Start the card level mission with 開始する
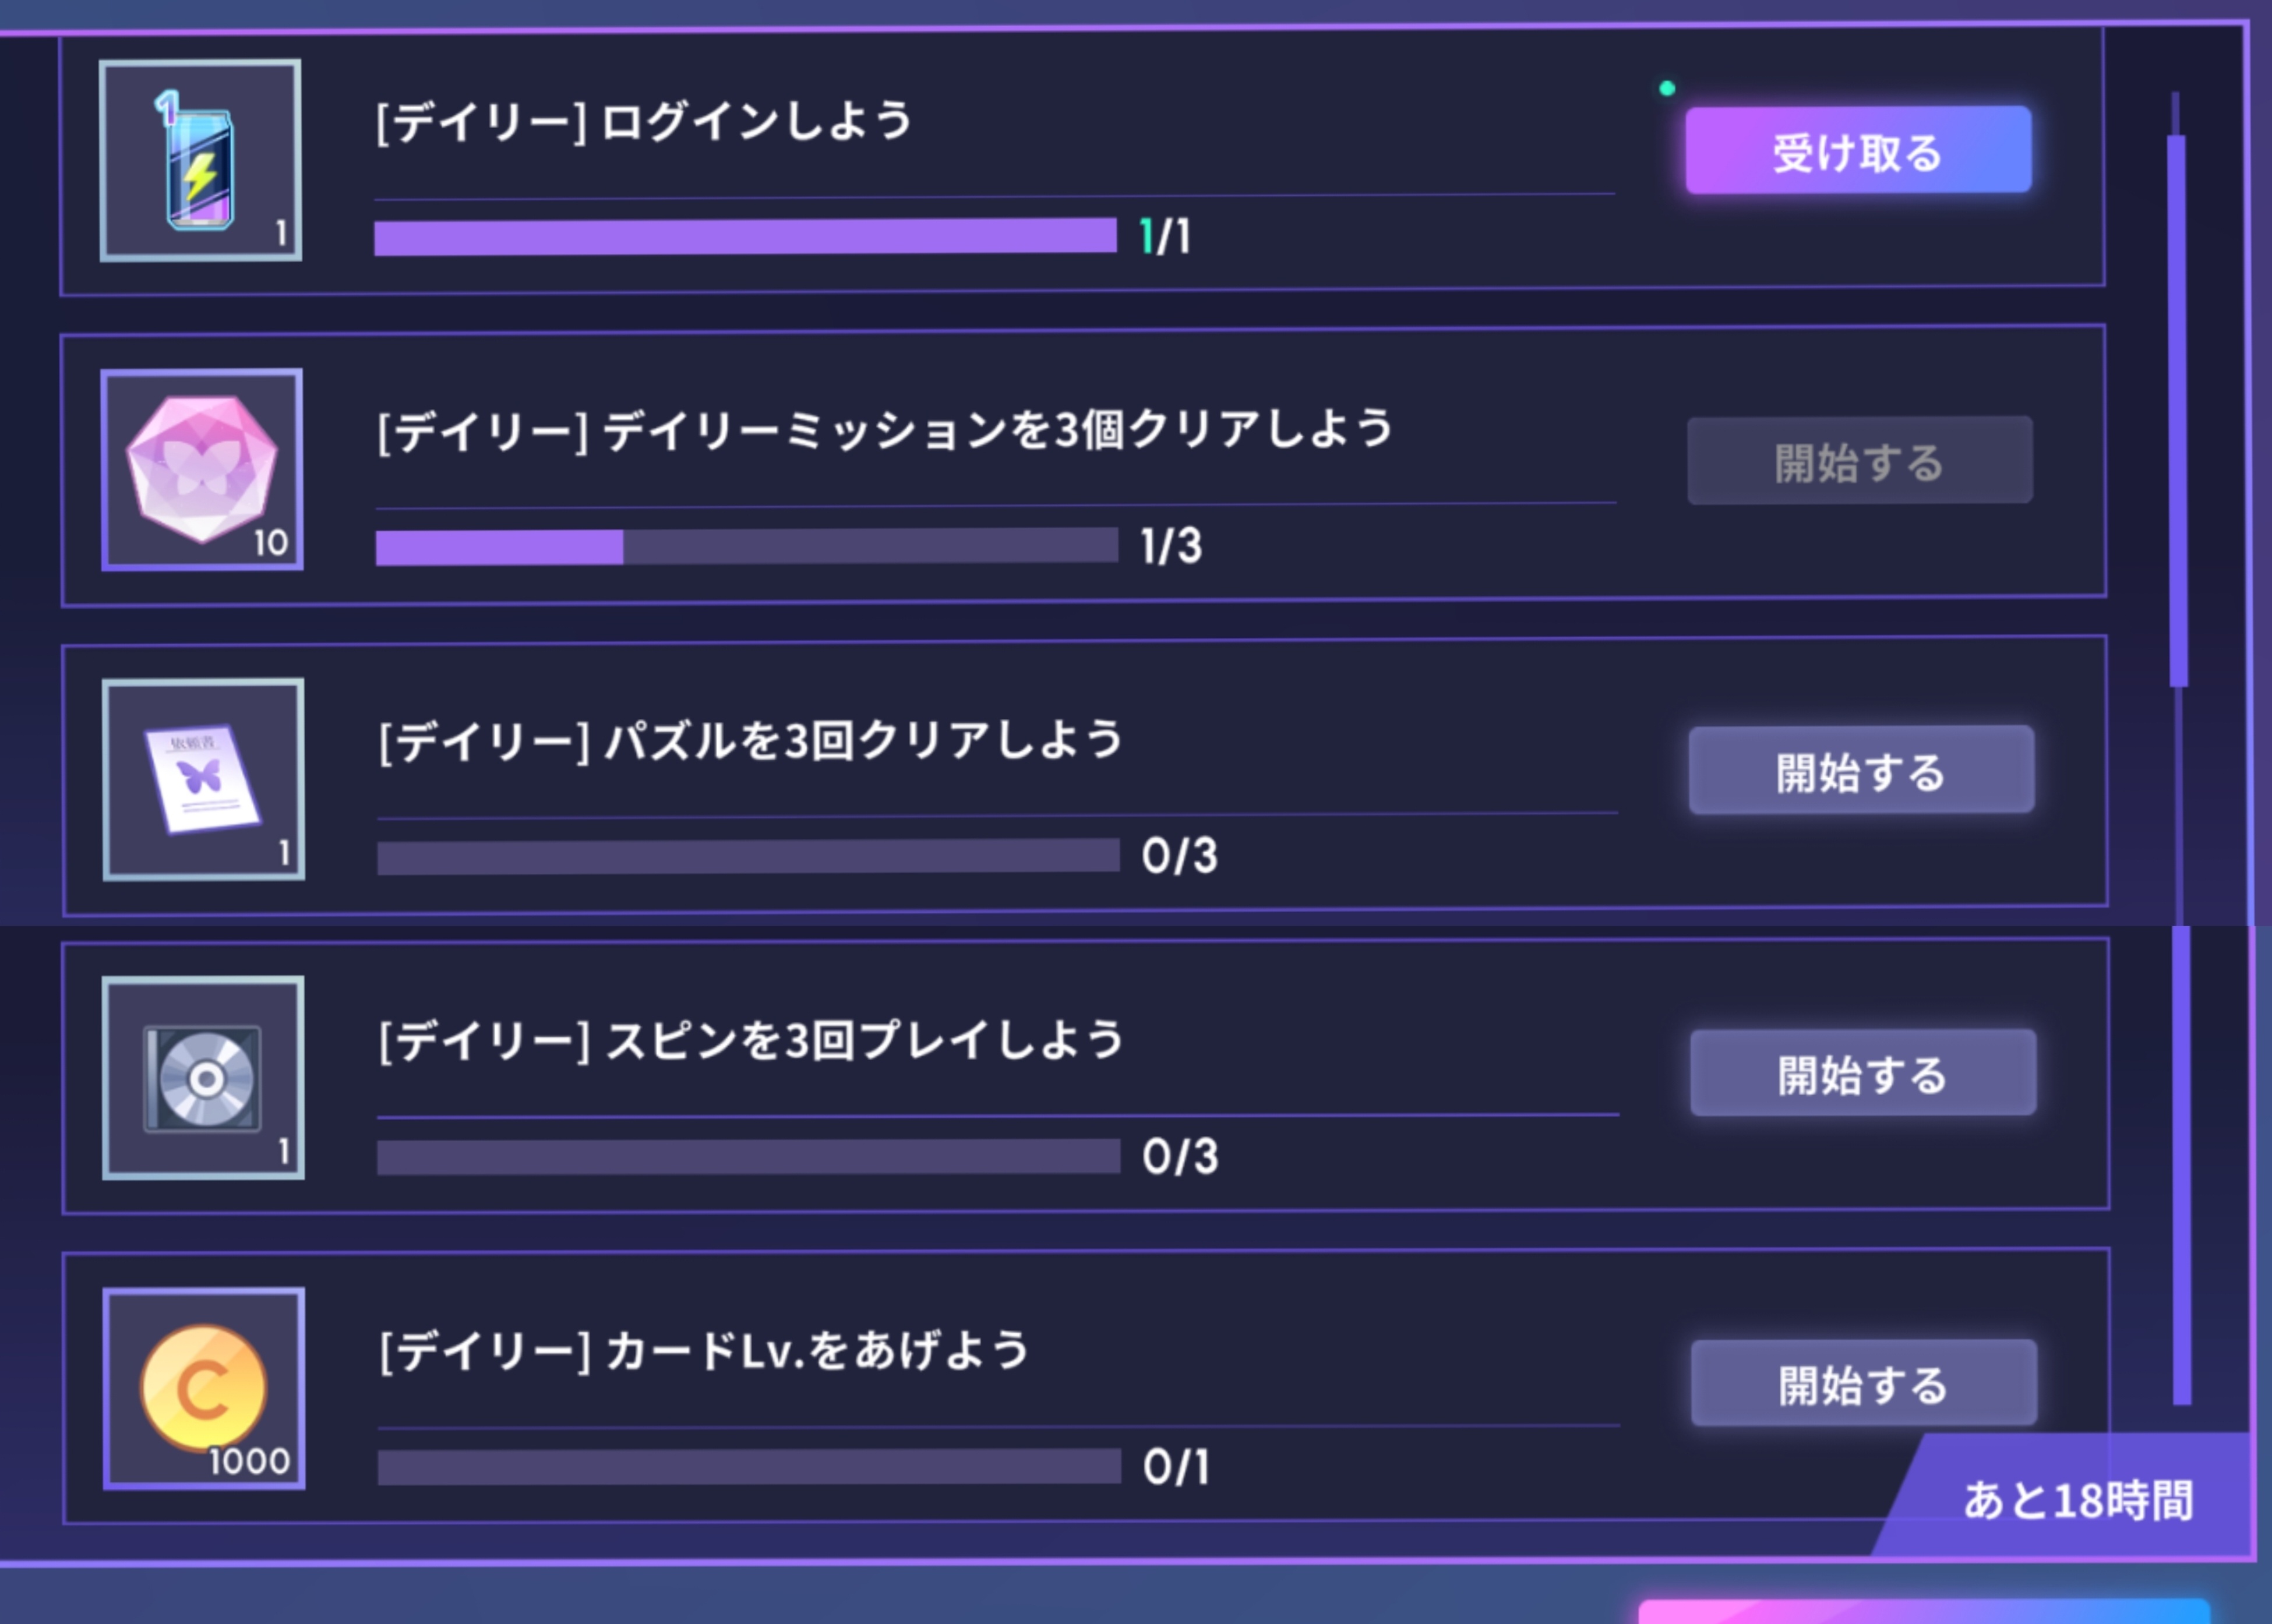This screenshot has width=2272, height=1624. click(x=1864, y=1382)
